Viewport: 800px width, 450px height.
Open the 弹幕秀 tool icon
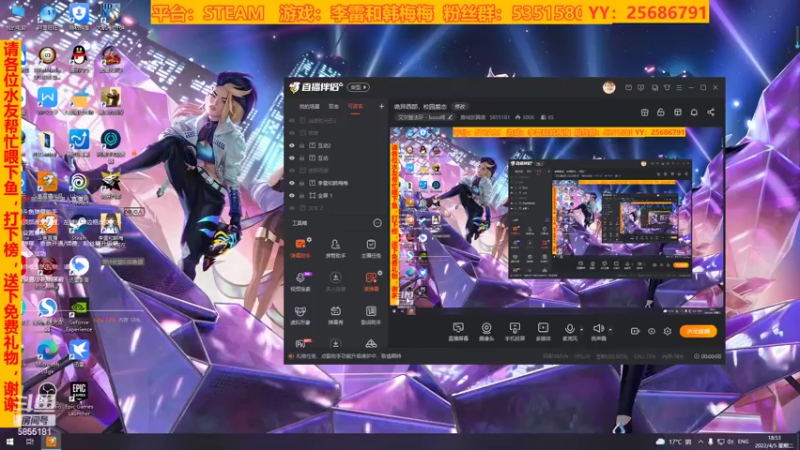coord(335,315)
